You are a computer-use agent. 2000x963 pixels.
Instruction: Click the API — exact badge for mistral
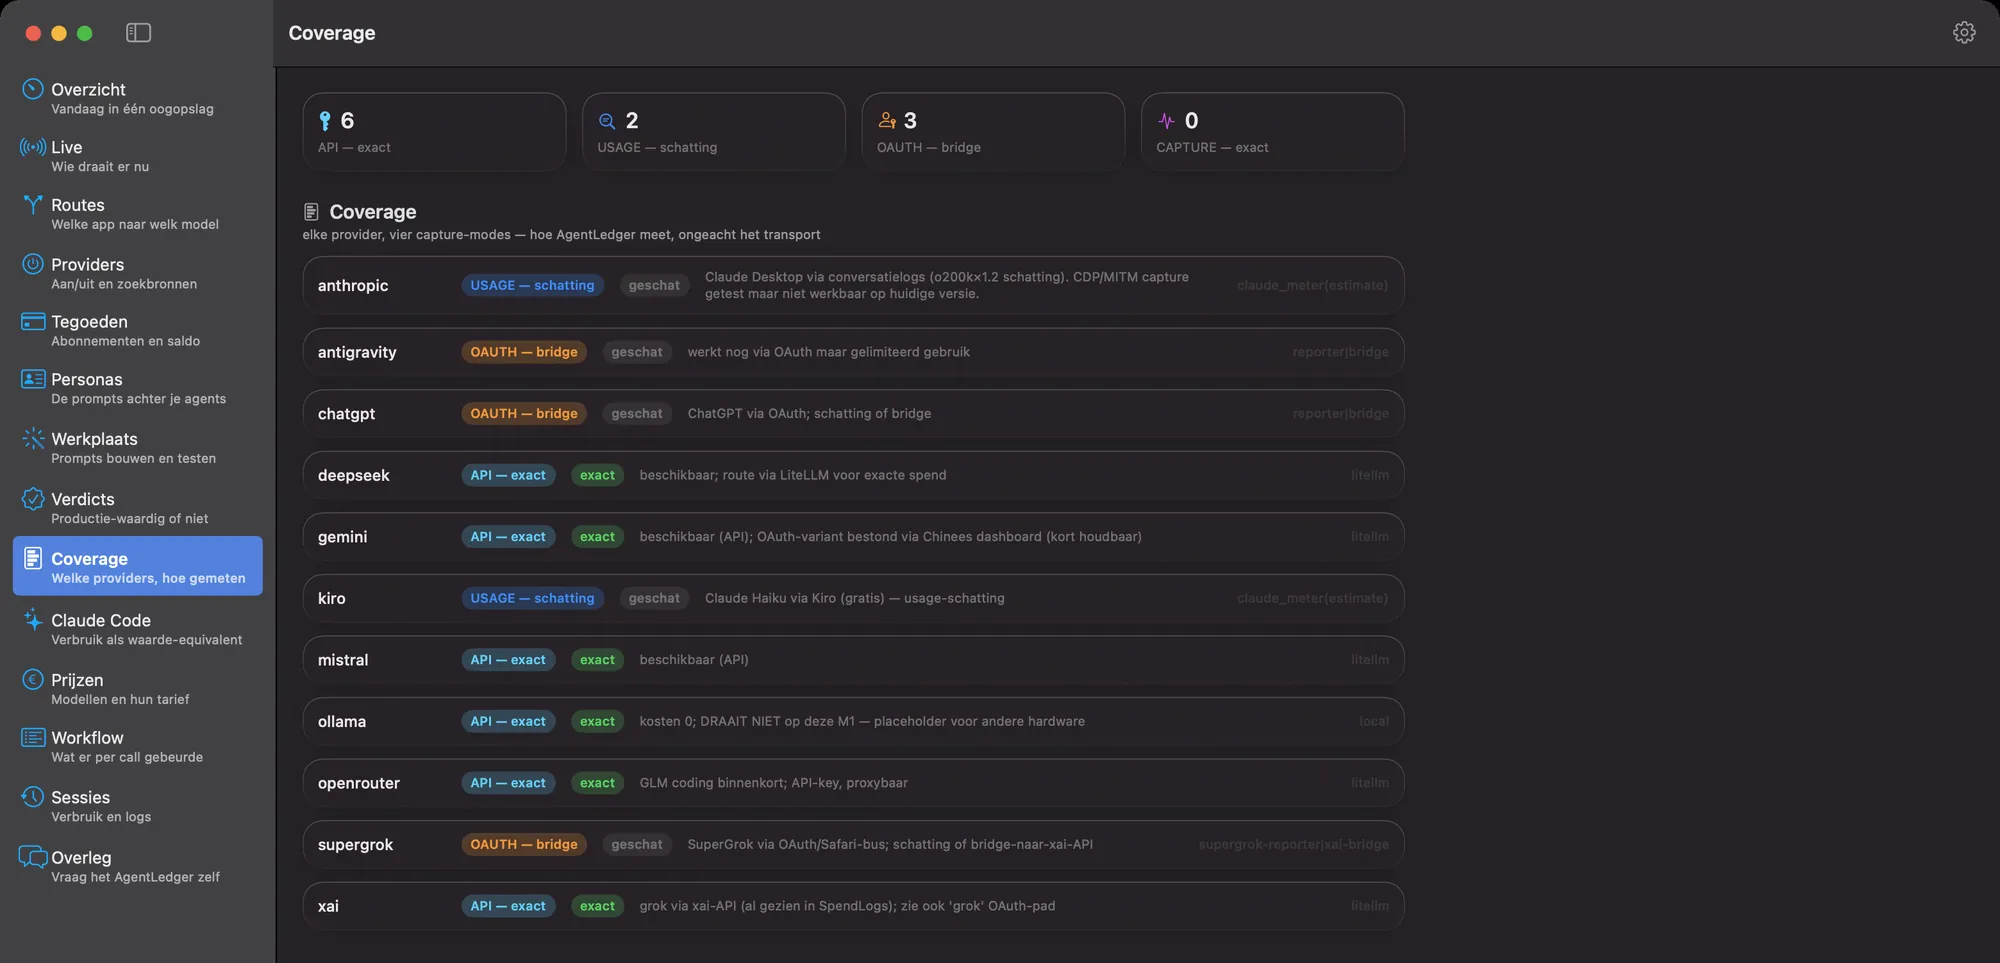508,660
